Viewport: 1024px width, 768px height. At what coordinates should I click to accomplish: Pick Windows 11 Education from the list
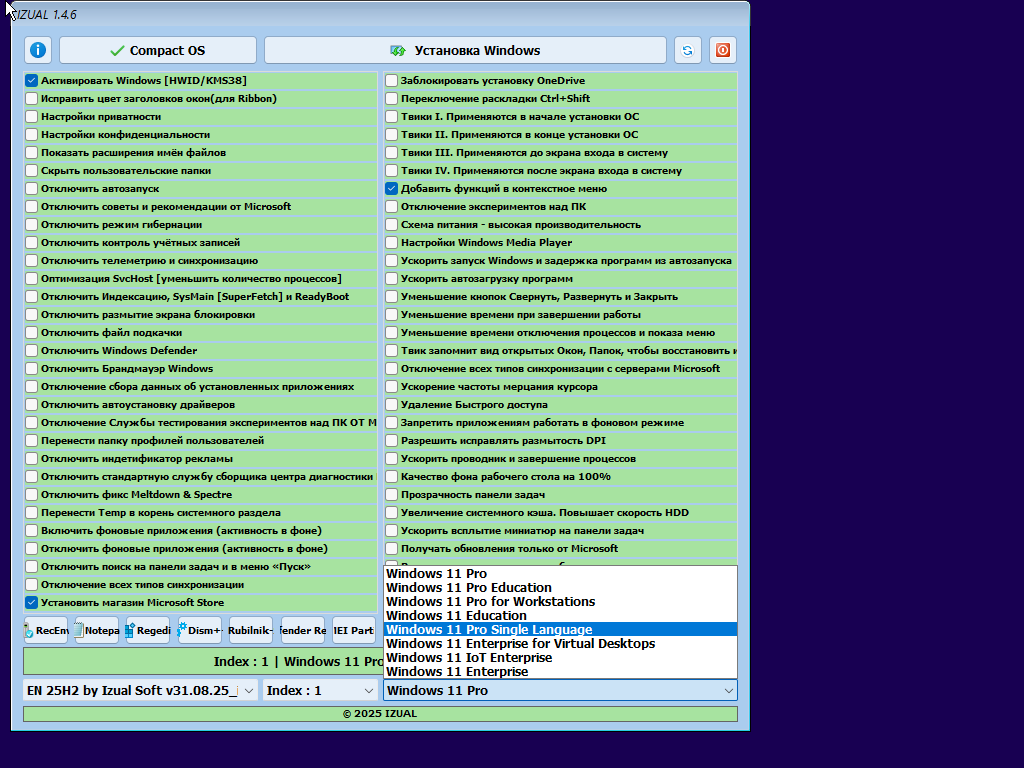(560, 616)
